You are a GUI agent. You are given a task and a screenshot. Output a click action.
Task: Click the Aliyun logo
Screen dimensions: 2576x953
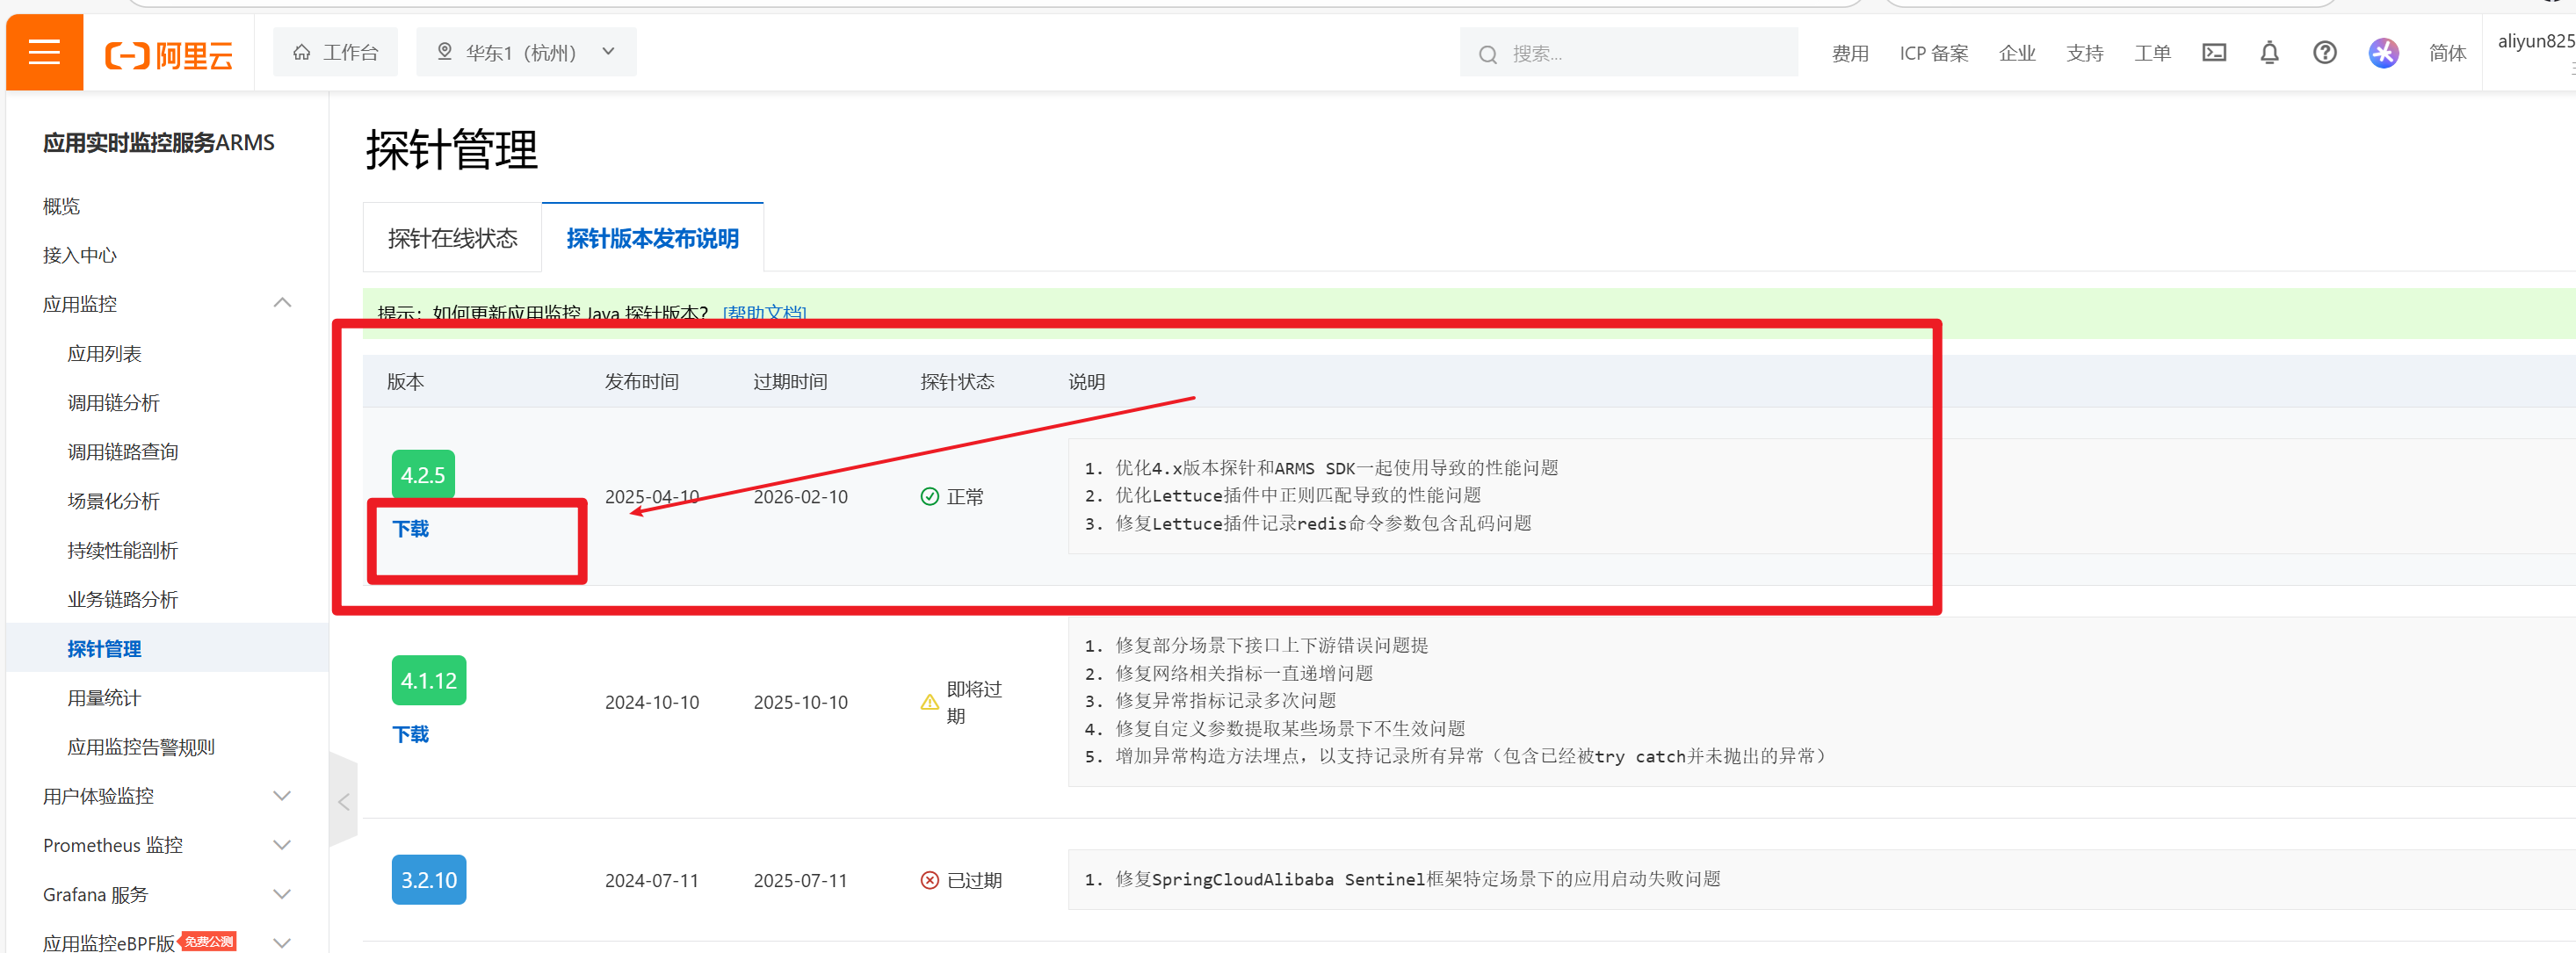click(169, 54)
